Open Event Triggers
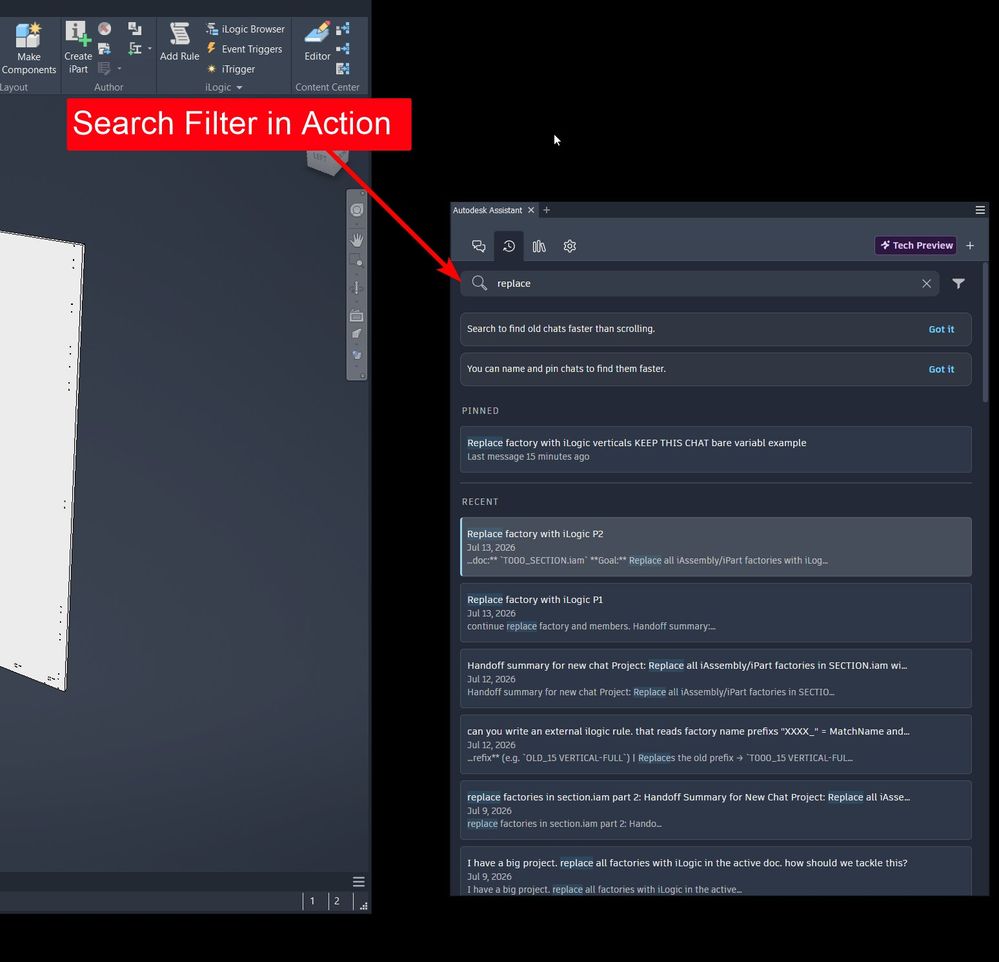Screen dimensions: 999x962 [245, 48]
